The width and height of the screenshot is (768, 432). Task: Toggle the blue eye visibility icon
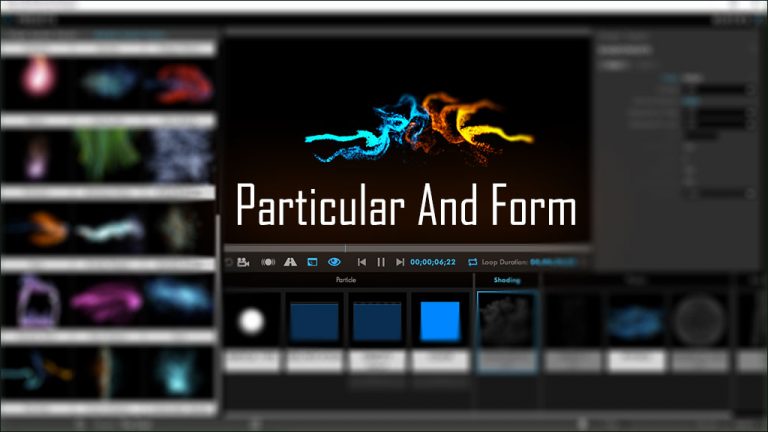pyautogui.click(x=334, y=262)
